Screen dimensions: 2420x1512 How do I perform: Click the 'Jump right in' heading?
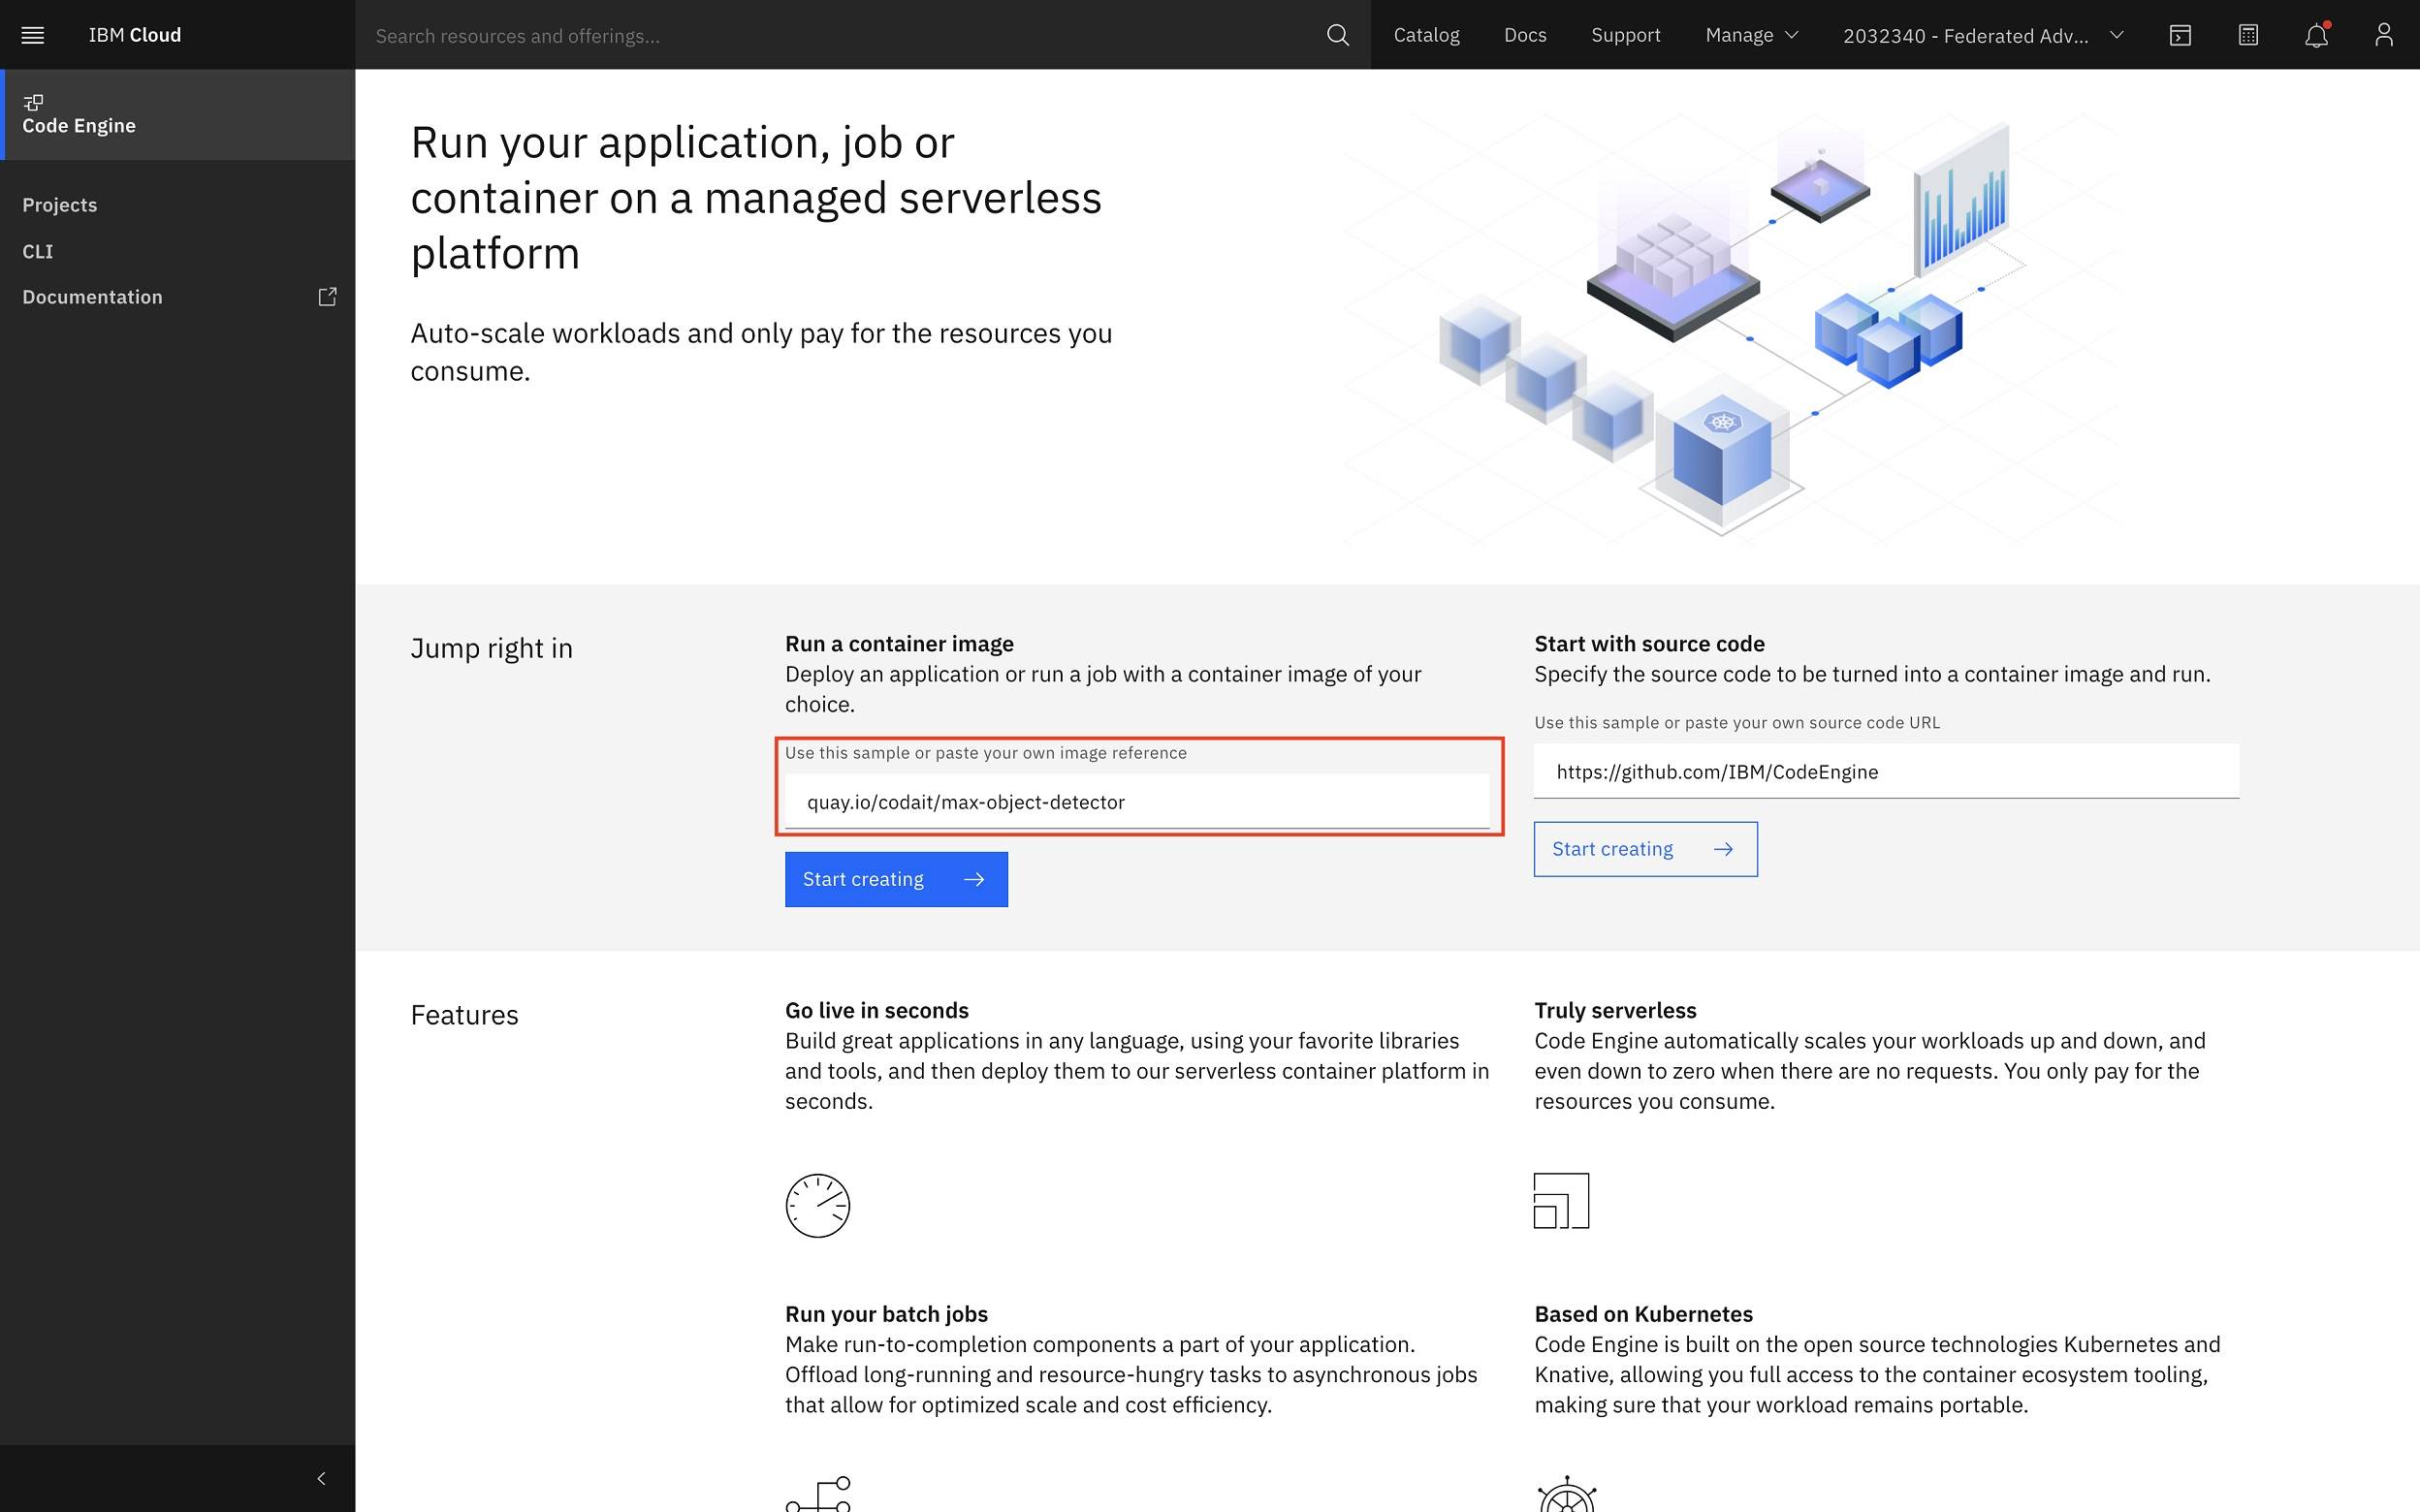coord(491,649)
